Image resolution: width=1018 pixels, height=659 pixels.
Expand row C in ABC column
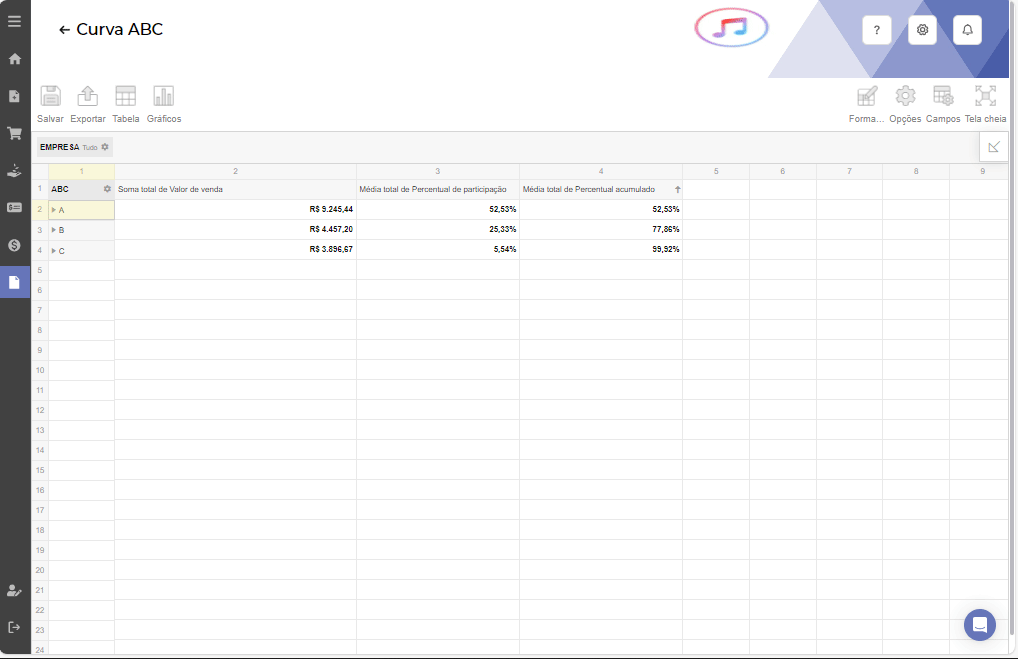click(x=54, y=250)
